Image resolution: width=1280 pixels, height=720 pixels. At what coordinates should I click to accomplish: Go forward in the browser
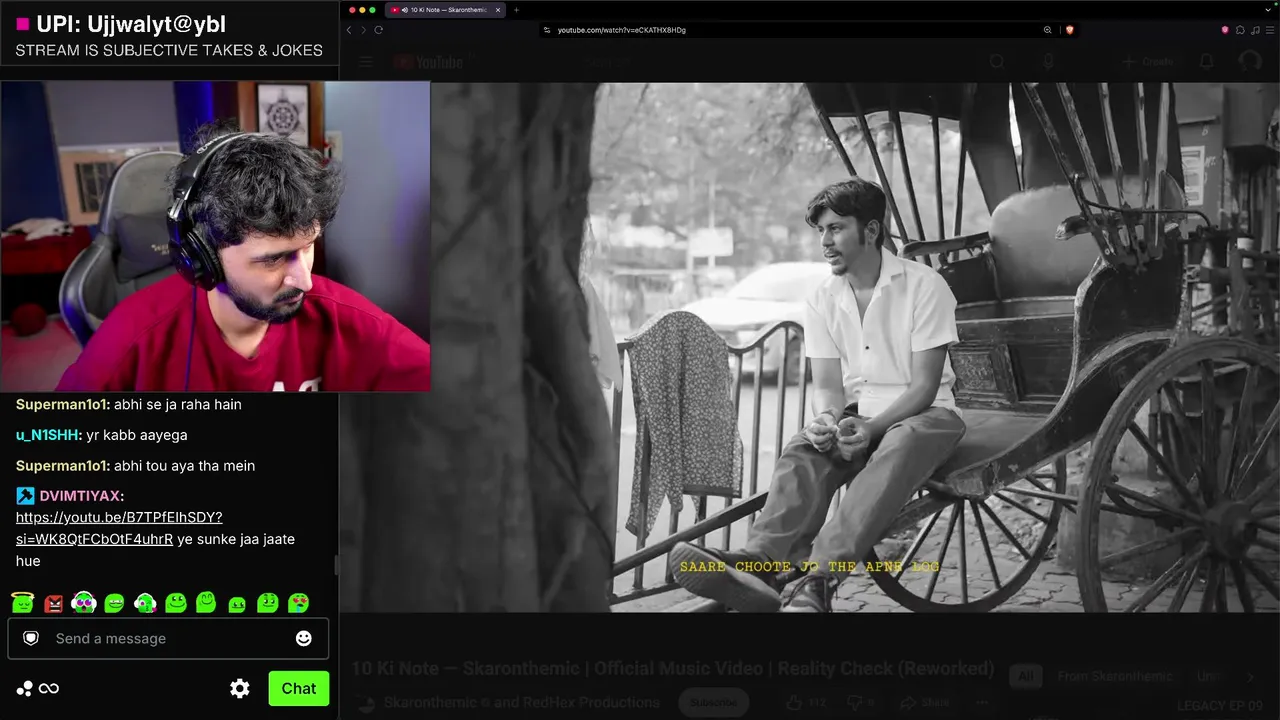(363, 30)
